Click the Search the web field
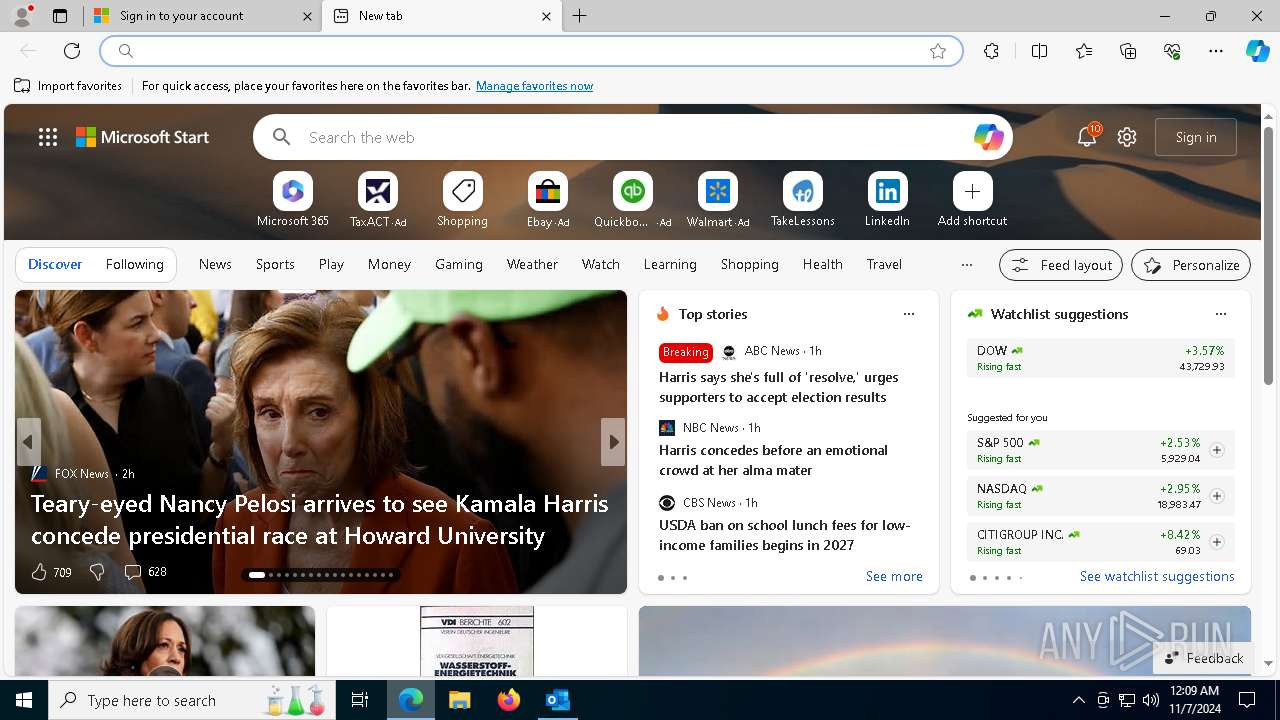 (632, 137)
